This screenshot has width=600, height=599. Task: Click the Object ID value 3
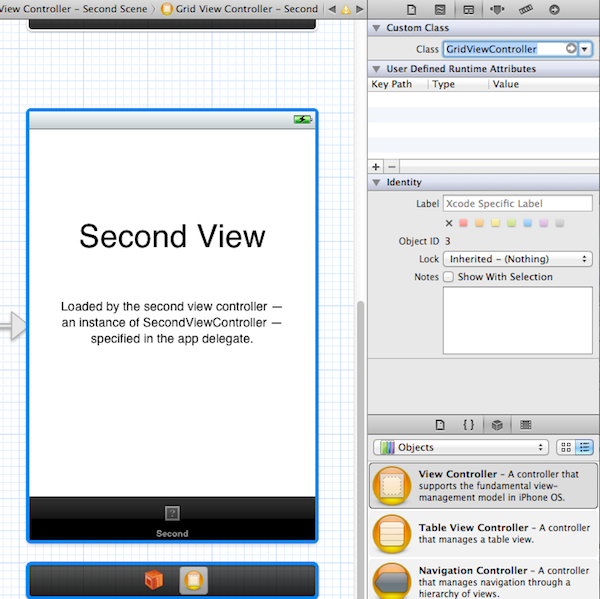[x=448, y=241]
